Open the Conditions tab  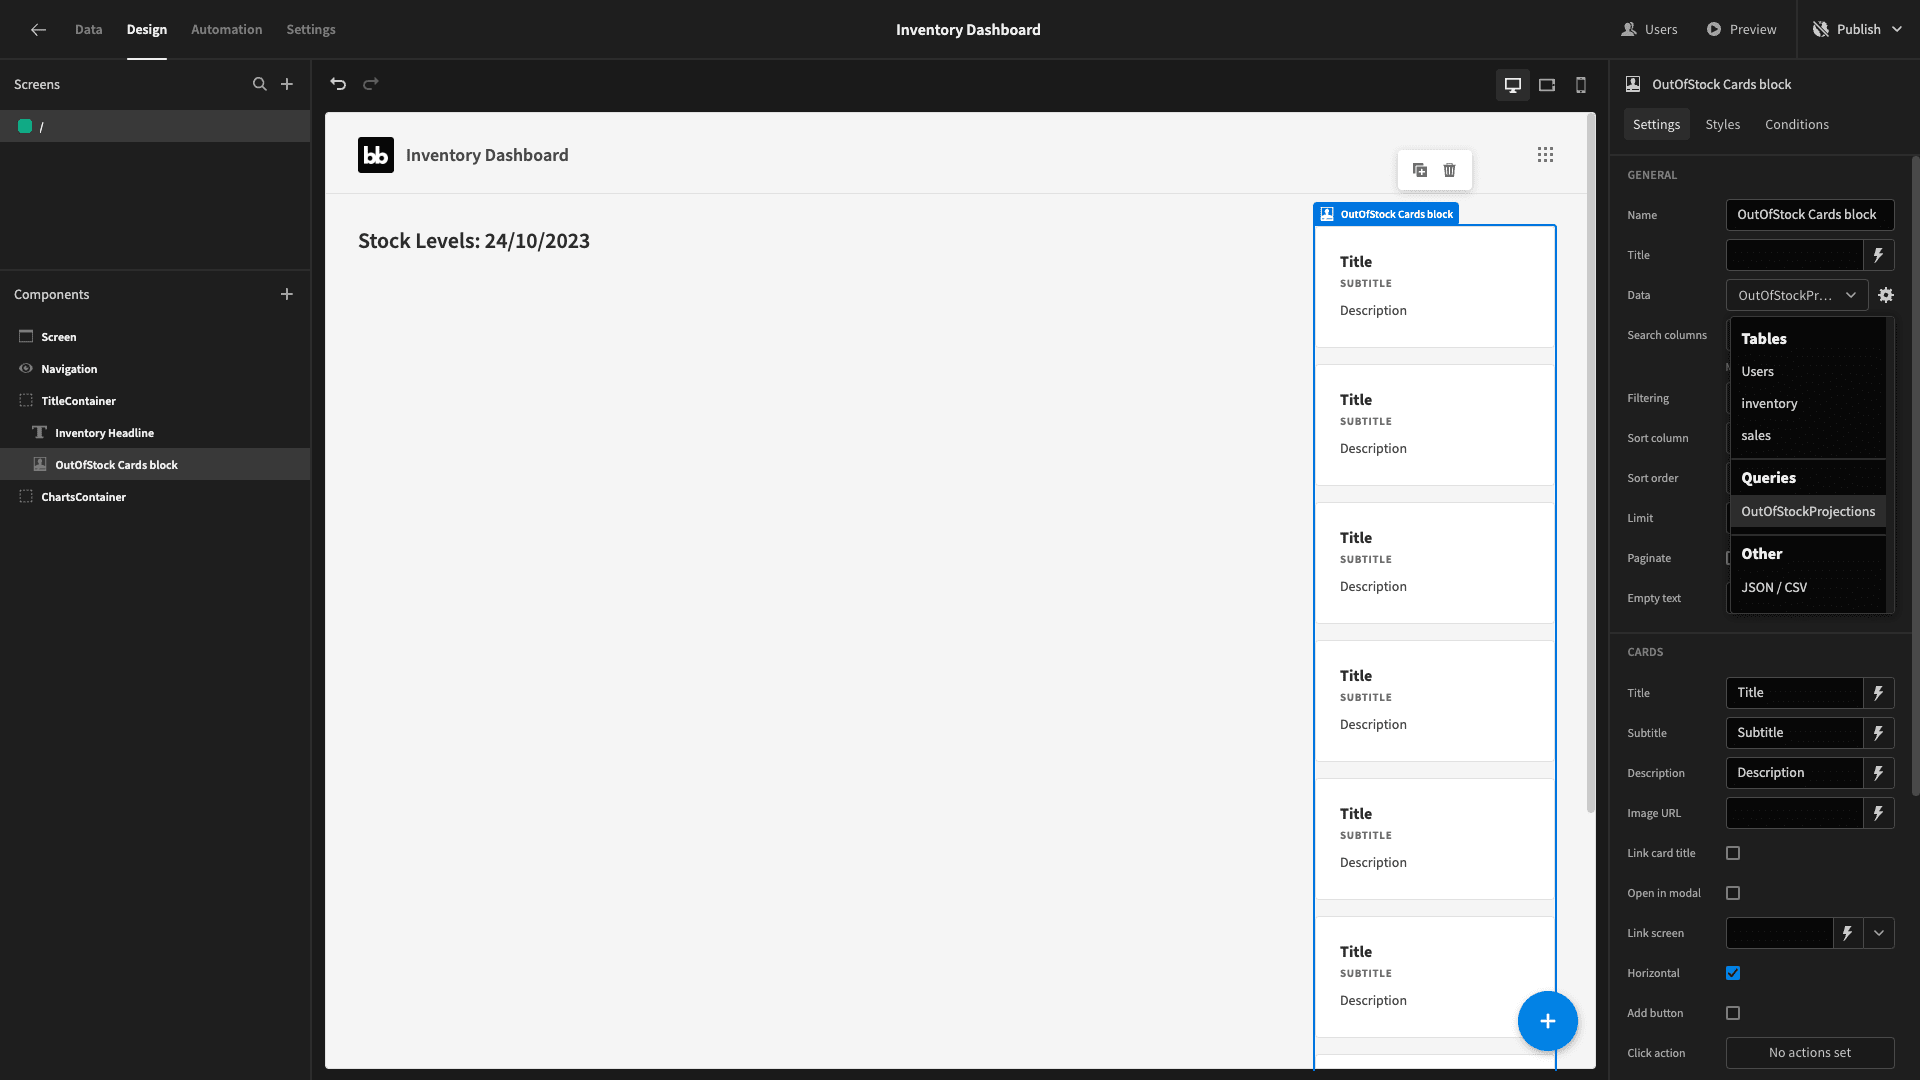(1797, 125)
